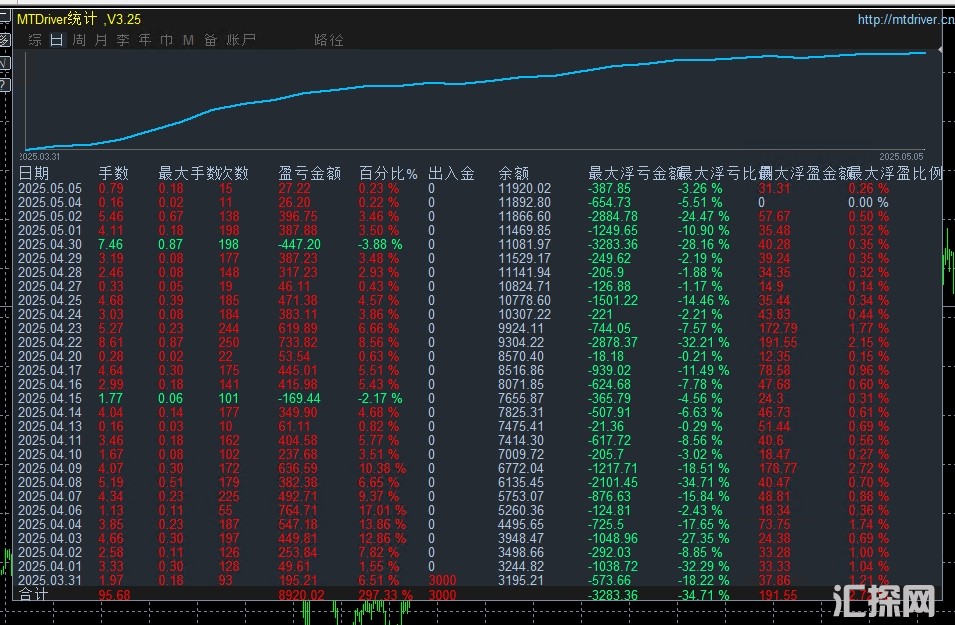
Task: Click the trade count 250
Action: 229,342
